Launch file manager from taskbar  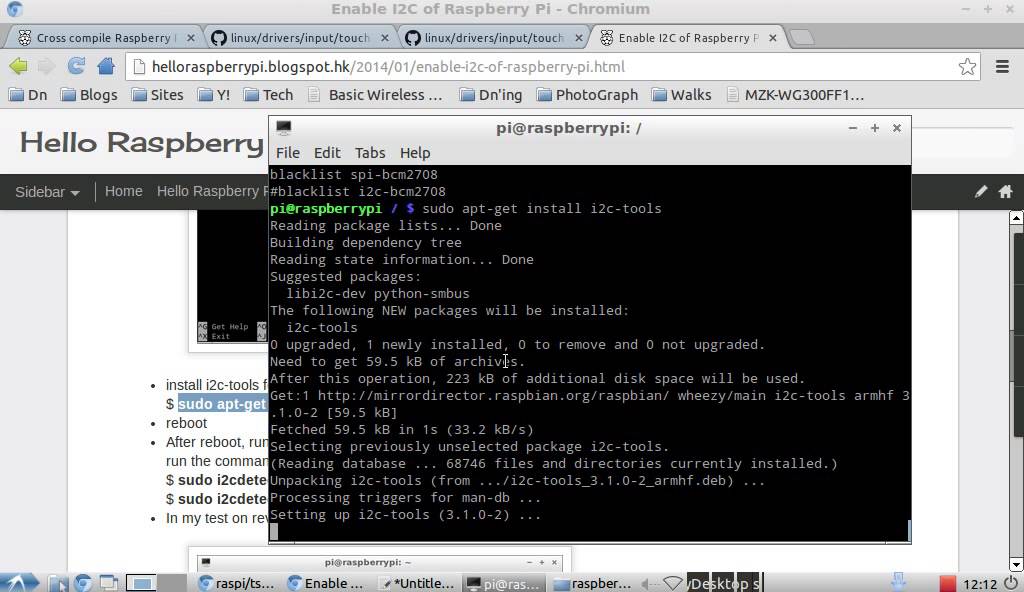[x=57, y=583]
